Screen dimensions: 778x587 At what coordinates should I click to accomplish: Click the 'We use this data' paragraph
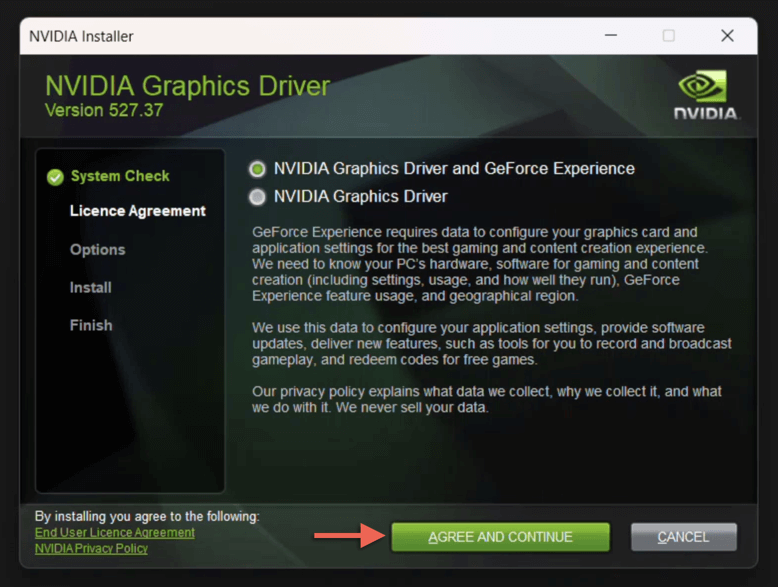point(492,344)
